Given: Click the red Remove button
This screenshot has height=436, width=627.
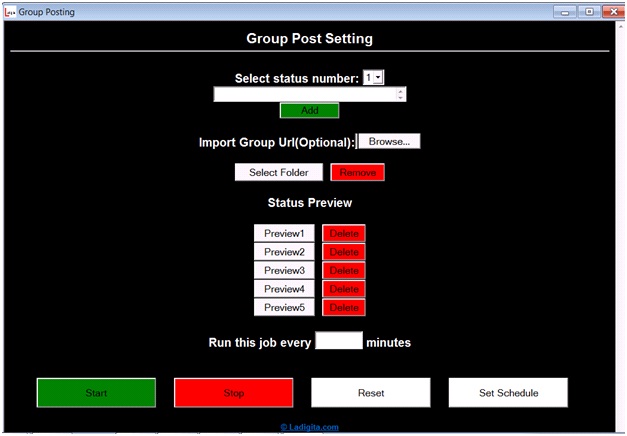Looking at the screenshot, I should [x=357, y=172].
